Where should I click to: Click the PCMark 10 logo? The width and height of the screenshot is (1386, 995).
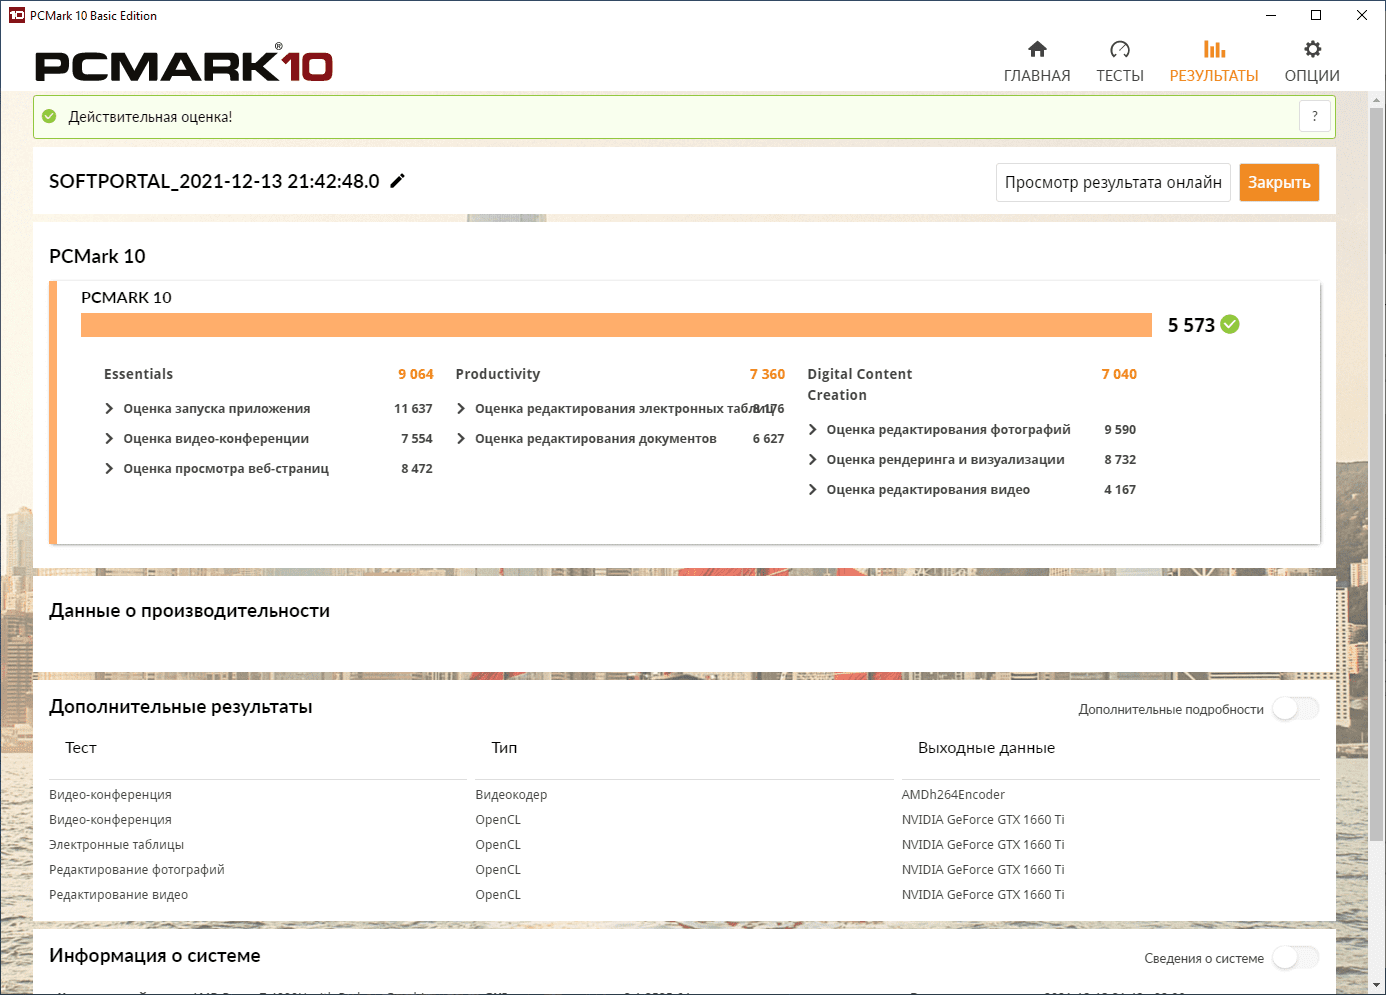184,65
